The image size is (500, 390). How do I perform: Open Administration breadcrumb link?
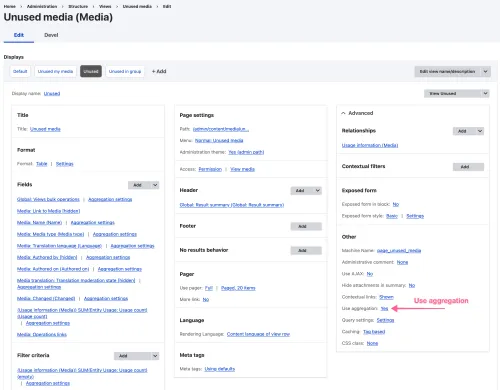click(42, 6)
